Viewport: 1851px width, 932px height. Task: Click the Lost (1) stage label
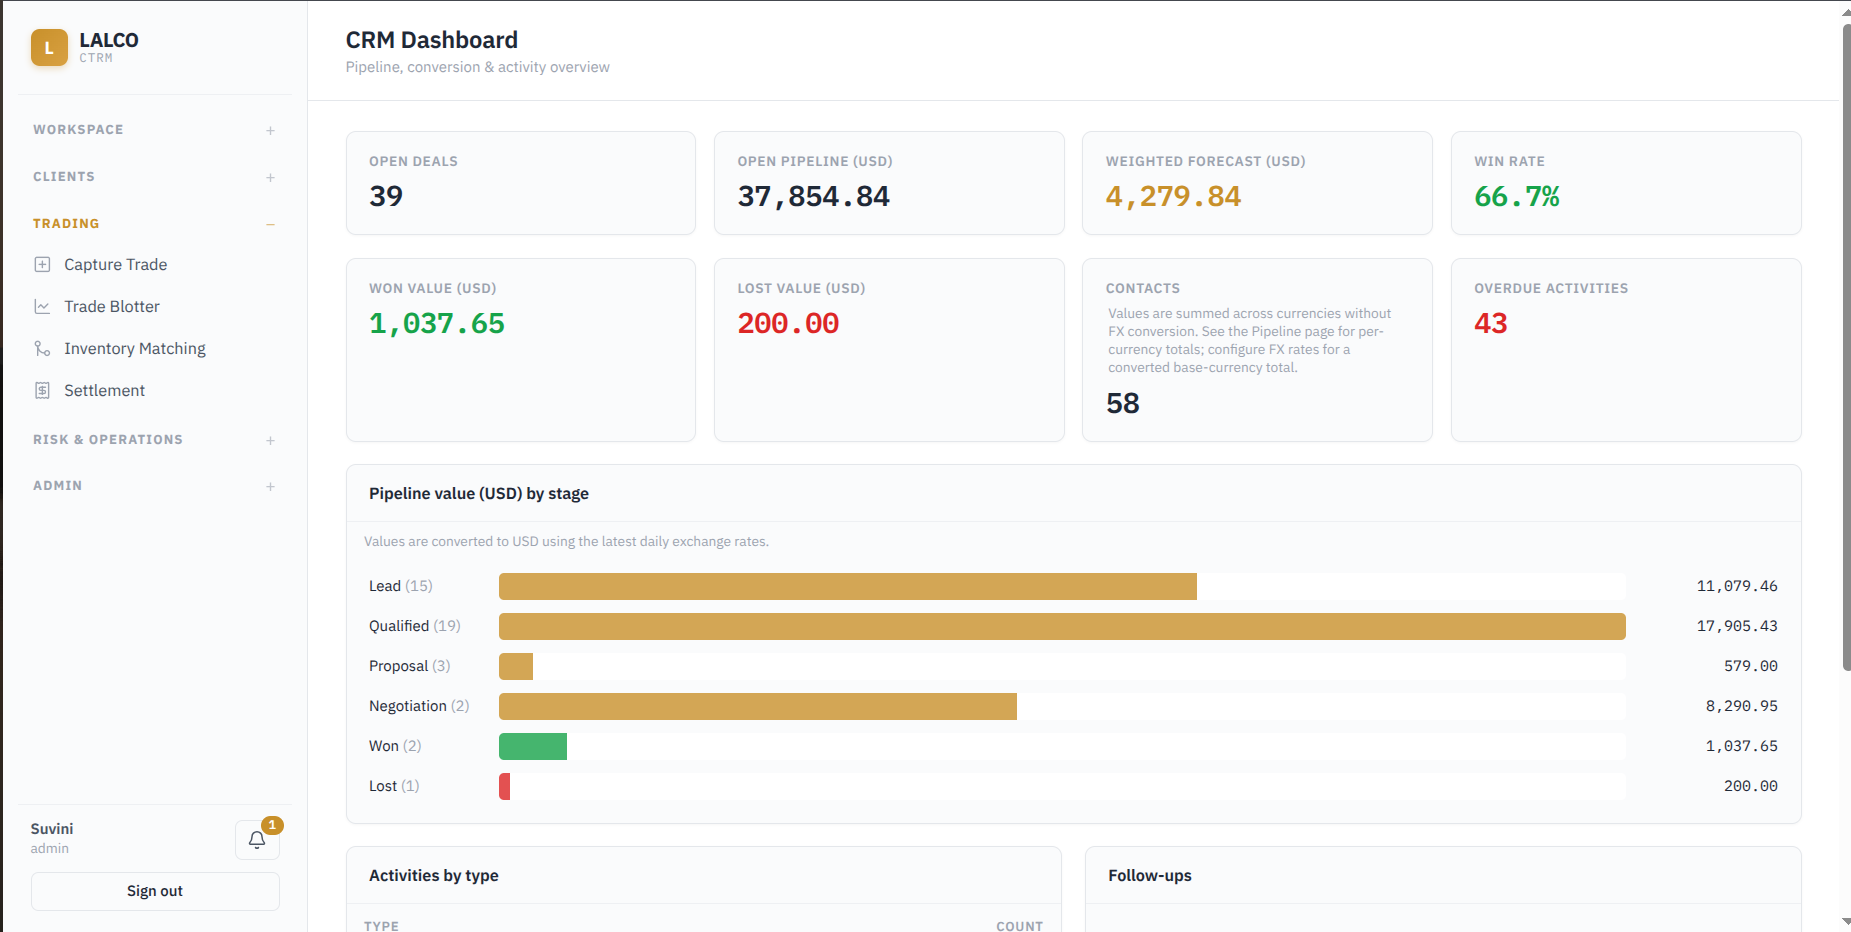(x=394, y=786)
